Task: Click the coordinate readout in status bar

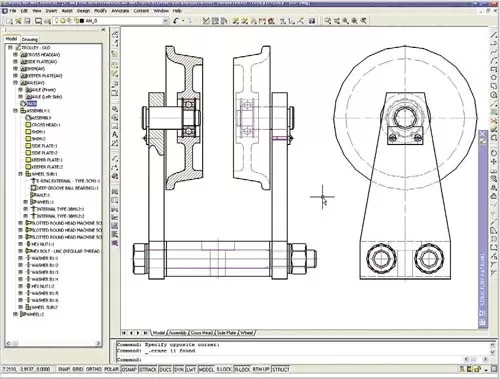Action: pyautogui.click(x=26, y=369)
